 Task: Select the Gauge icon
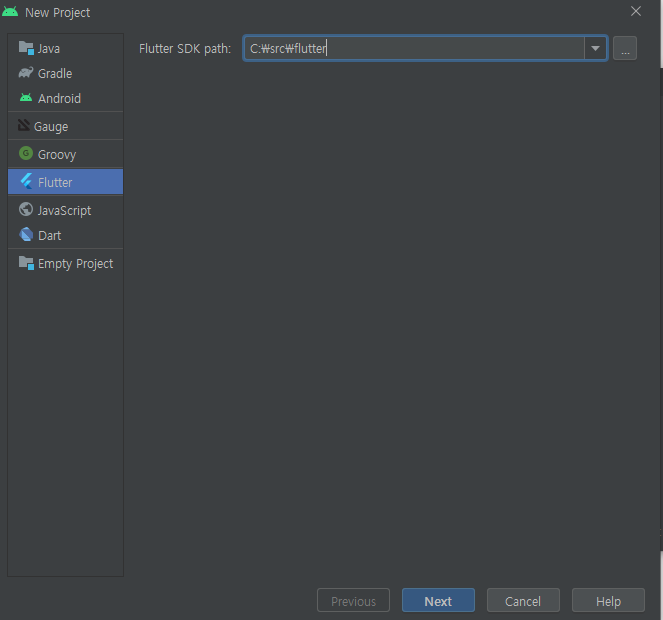click(x=24, y=125)
